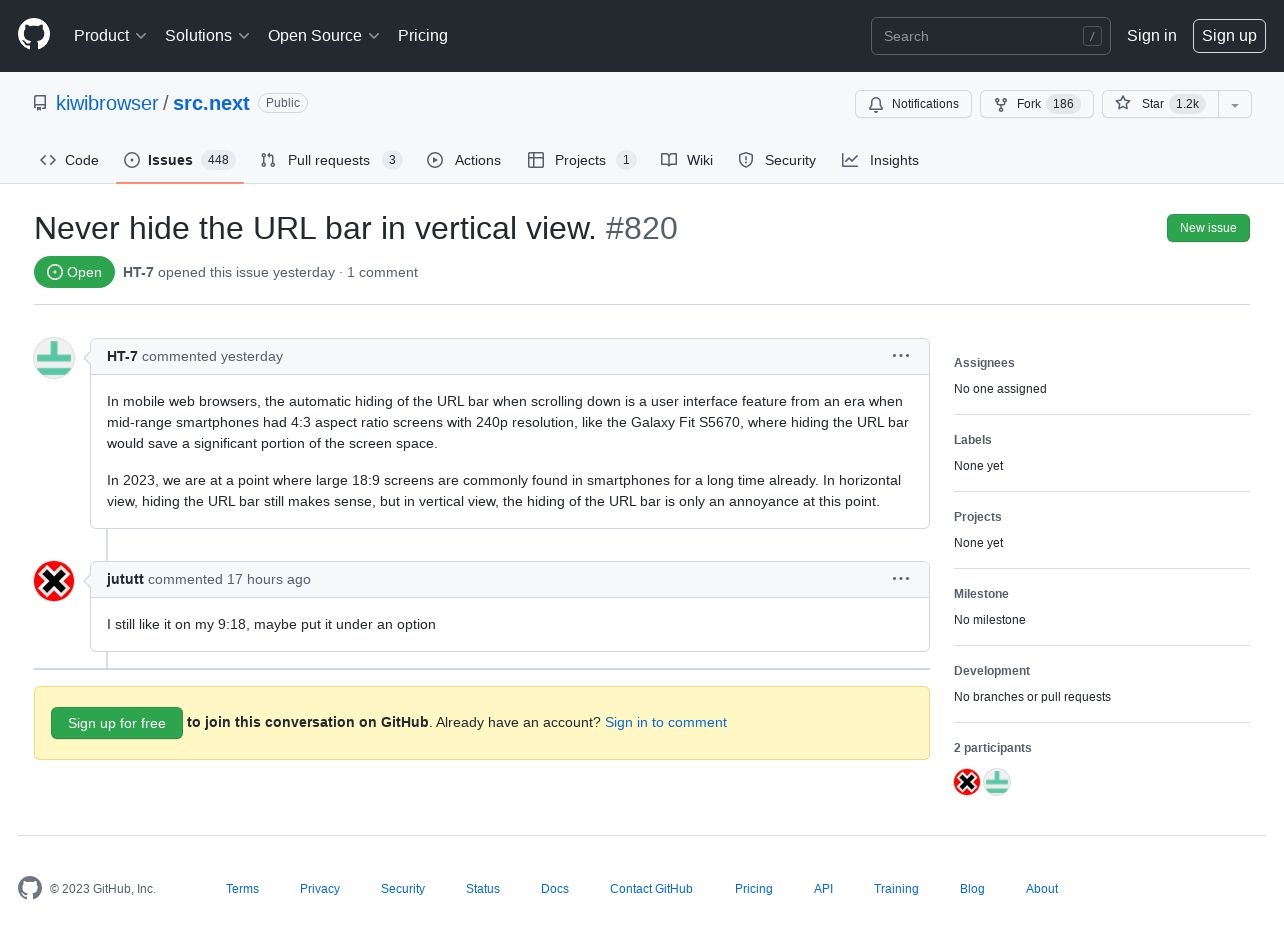Screen dimensions: 1284x950
Task: Open the Pricing page from header
Action: click(423, 36)
